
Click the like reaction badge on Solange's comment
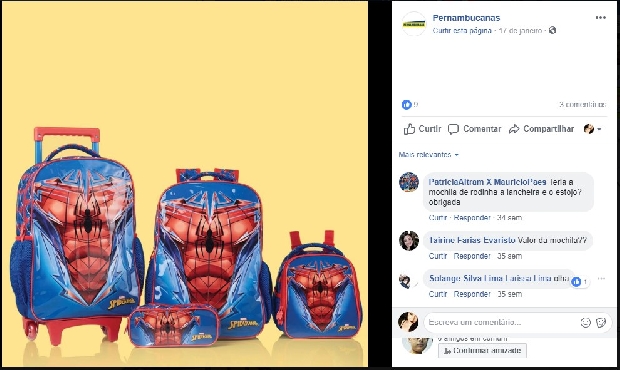580,282
